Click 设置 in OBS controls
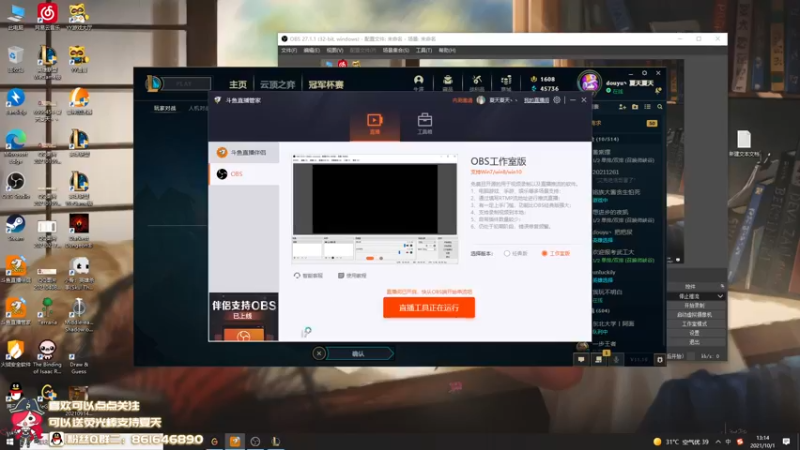This screenshot has height=450, width=800. tap(694, 333)
